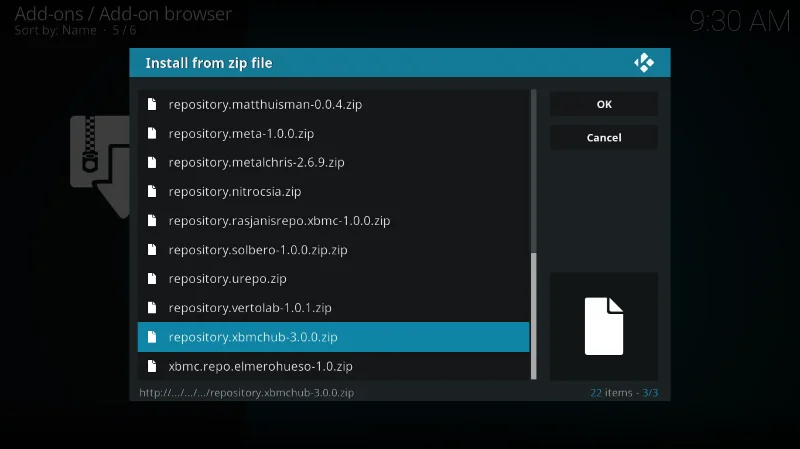This screenshot has height=449, width=800.
Task: Click file icon beside repository.nitrocsia.zip
Action: click(x=152, y=191)
